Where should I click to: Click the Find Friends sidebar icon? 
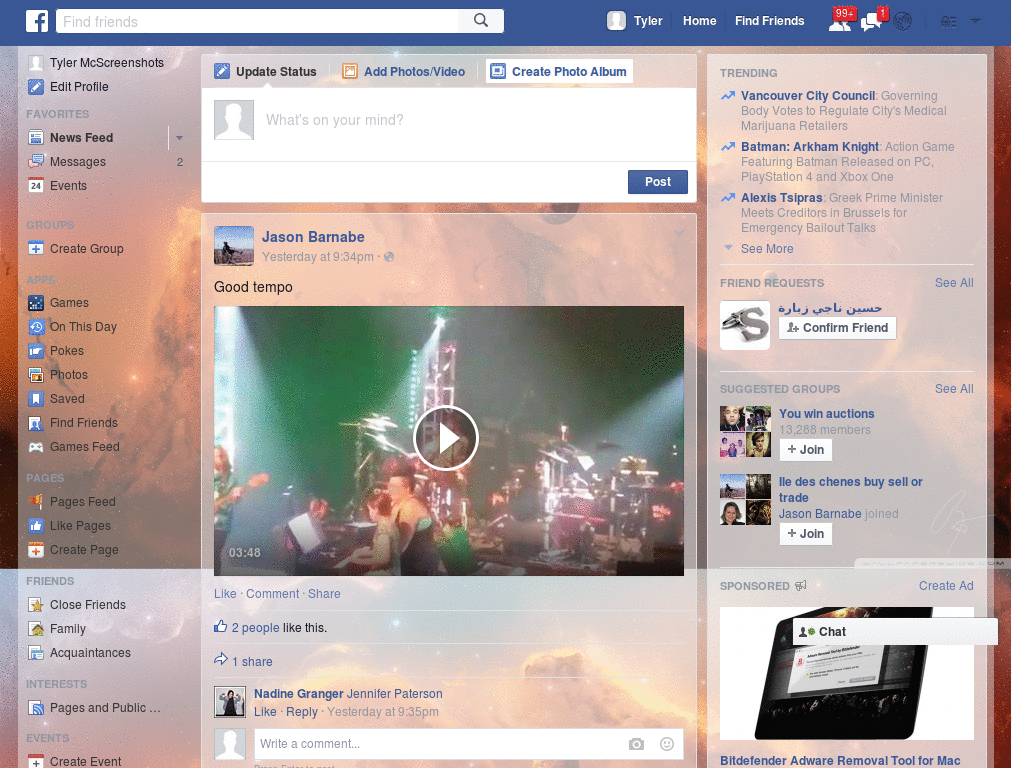pyautogui.click(x=36, y=423)
